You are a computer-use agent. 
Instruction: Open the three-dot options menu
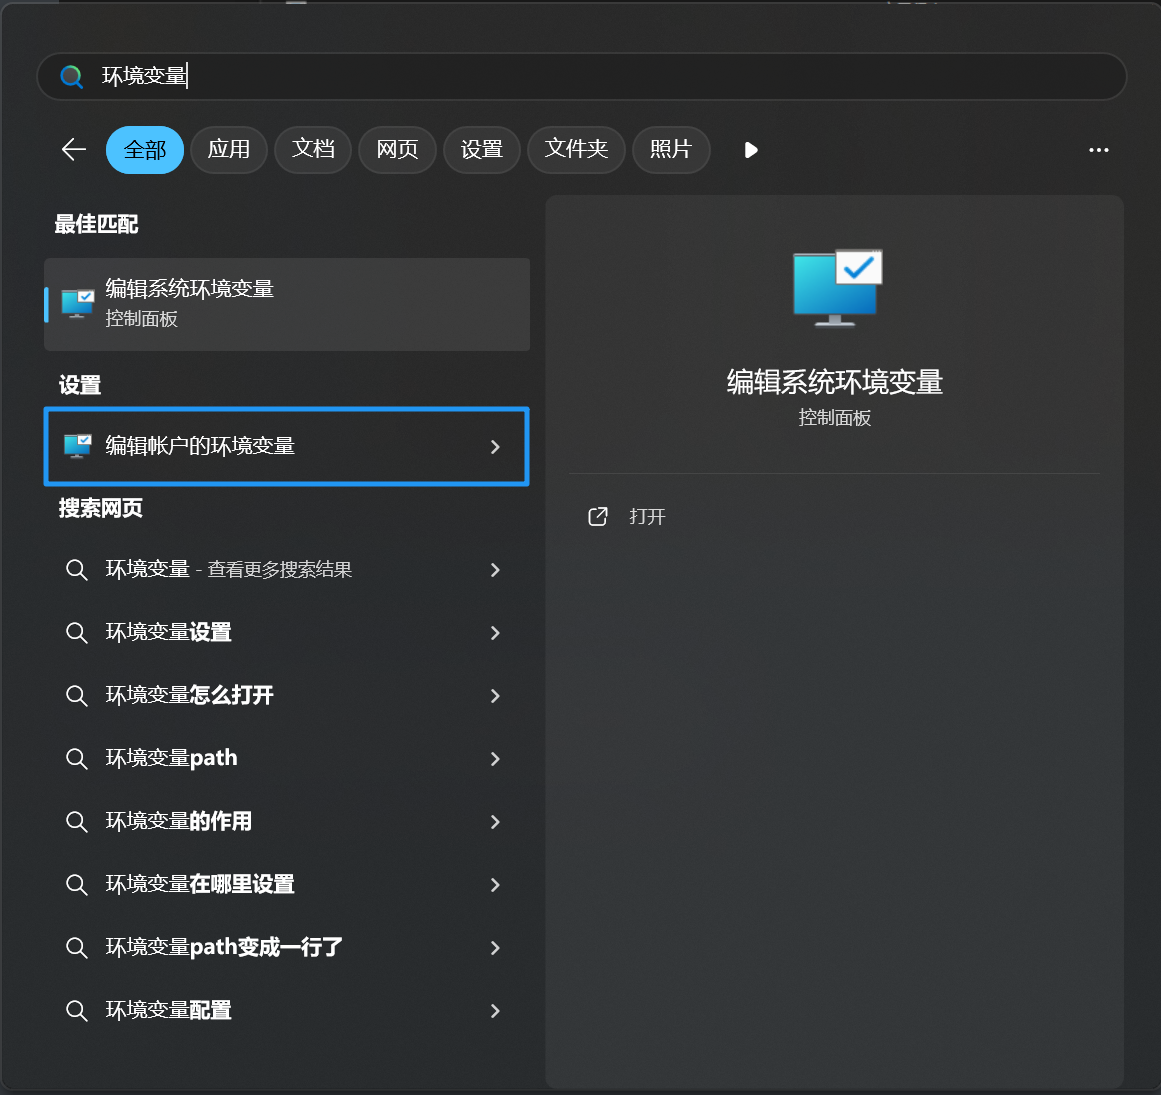1098,150
